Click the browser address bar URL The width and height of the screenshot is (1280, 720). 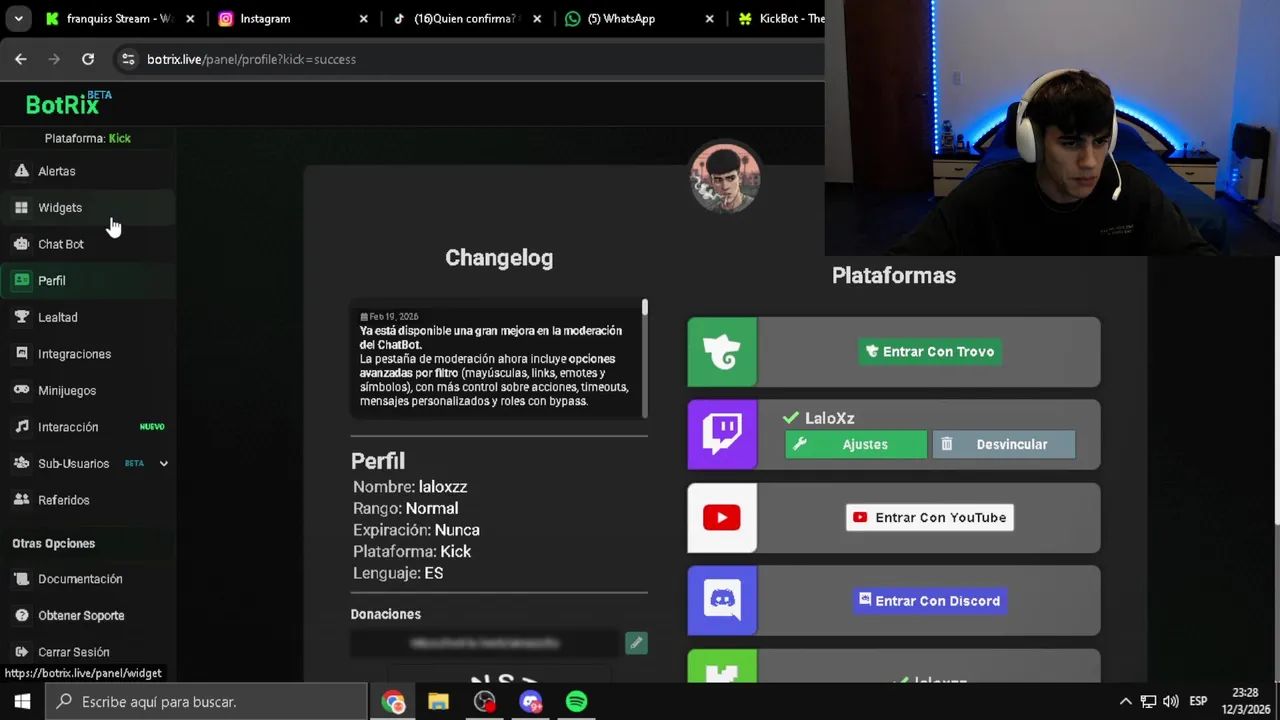[x=251, y=59]
